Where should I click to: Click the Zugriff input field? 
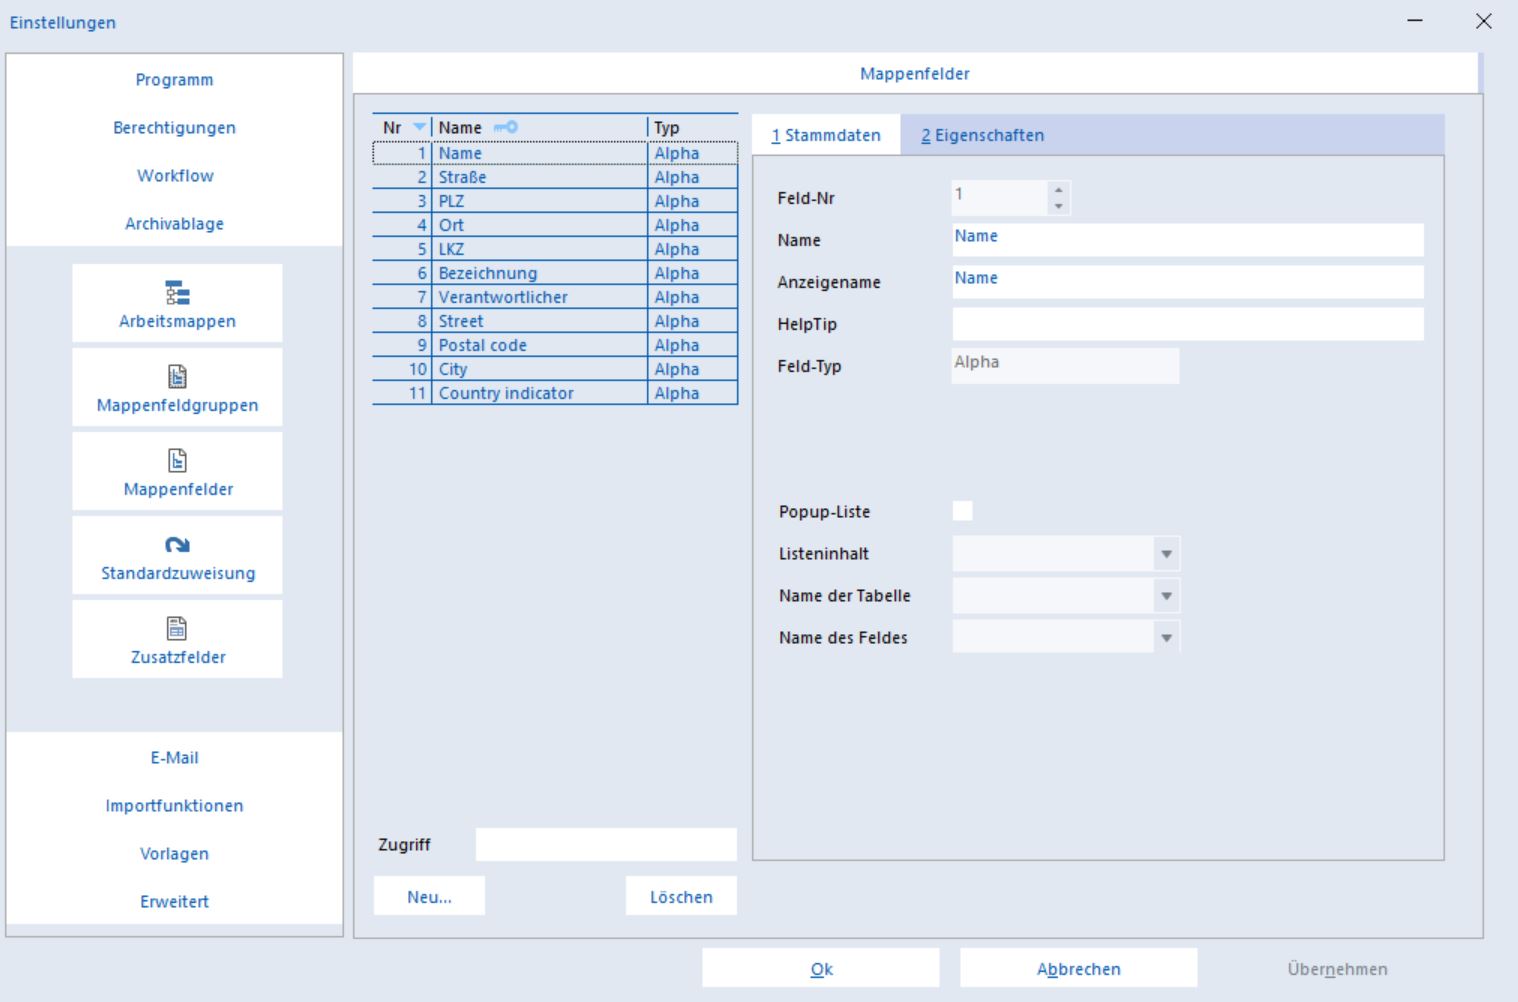tap(606, 845)
